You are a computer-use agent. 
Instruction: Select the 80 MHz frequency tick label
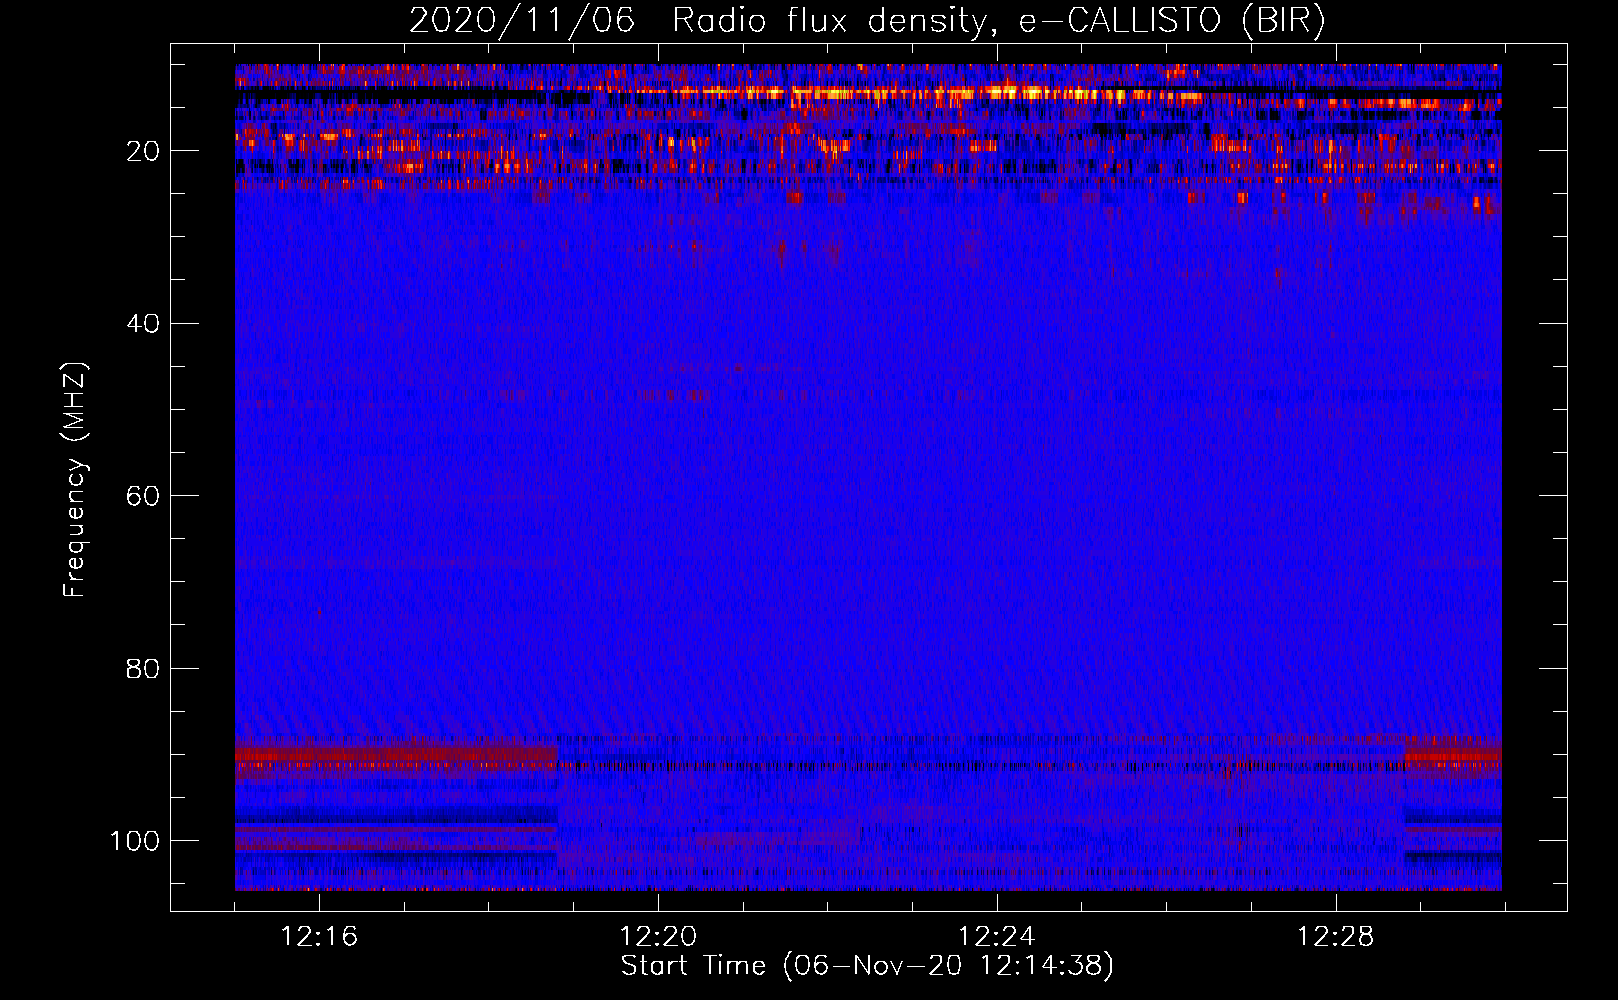pyautogui.click(x=143, y=668)
